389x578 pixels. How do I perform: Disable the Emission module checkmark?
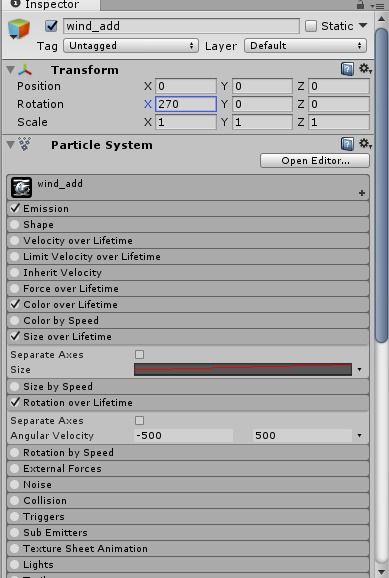pyautogui.click(x=15, y=208)
